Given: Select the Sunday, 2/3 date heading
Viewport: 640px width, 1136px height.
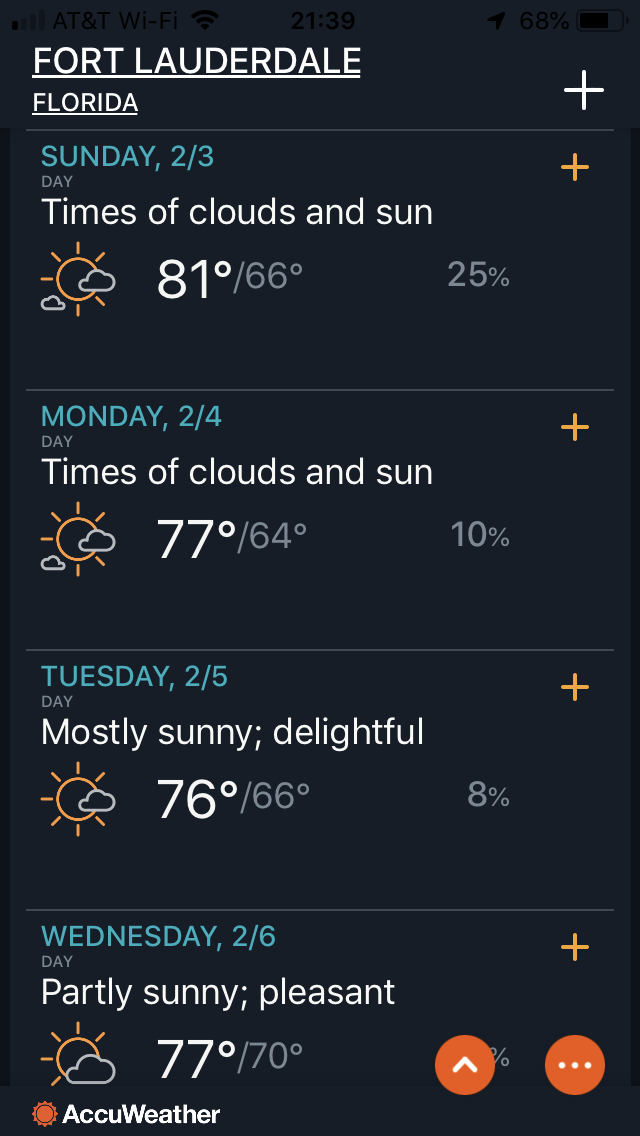Looking at the screenshot, I should (x=128, y=156).
